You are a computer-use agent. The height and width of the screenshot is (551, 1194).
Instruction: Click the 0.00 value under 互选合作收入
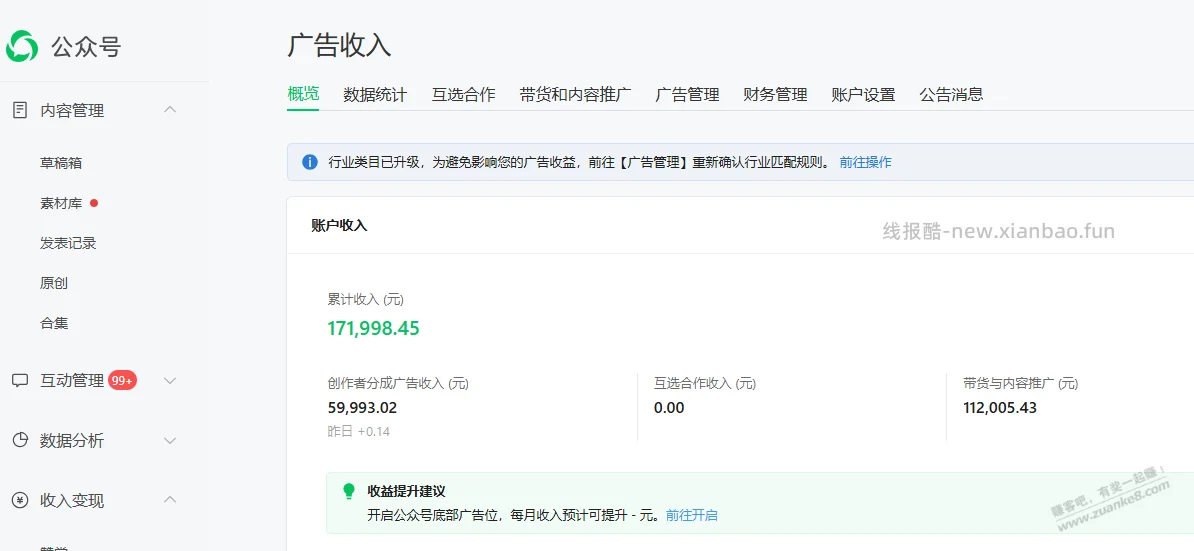pos(669,408)
